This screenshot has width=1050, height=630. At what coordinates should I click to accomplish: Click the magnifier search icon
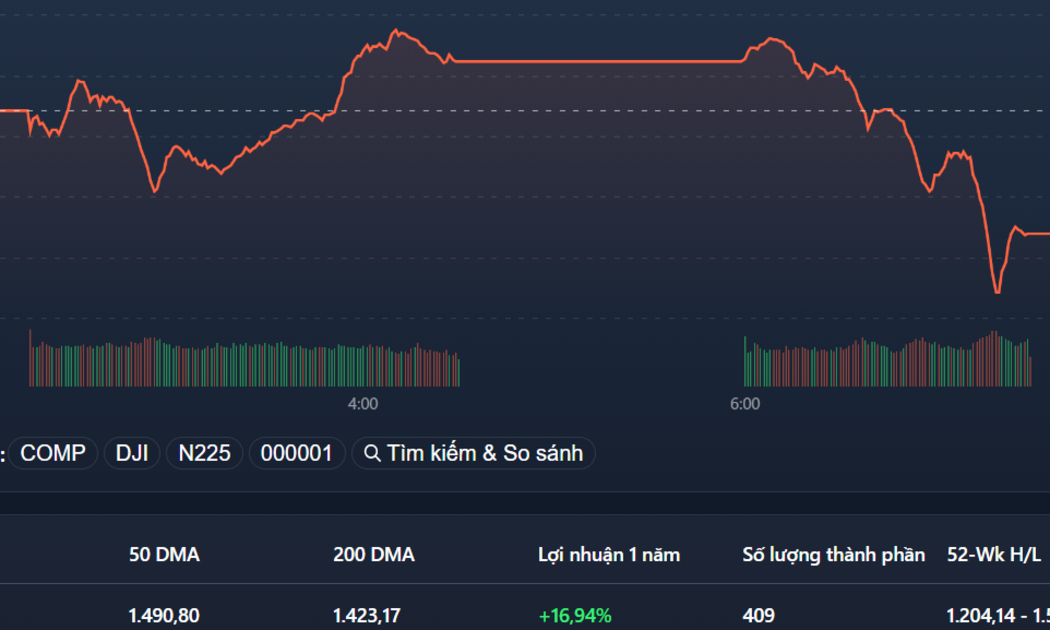pyautogui.click(x=372, y=454)
